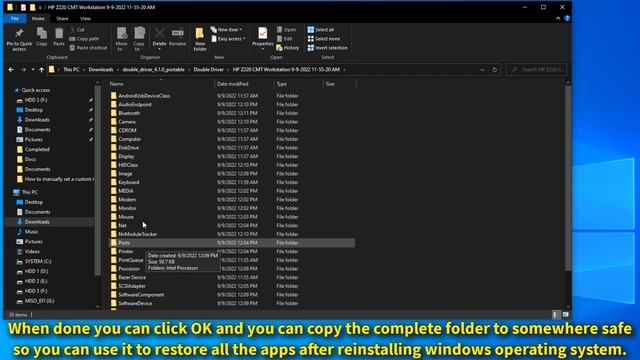Switch to details view icon in status bar
The height and width of the screenshot is (360, 640).
point(555,315)
